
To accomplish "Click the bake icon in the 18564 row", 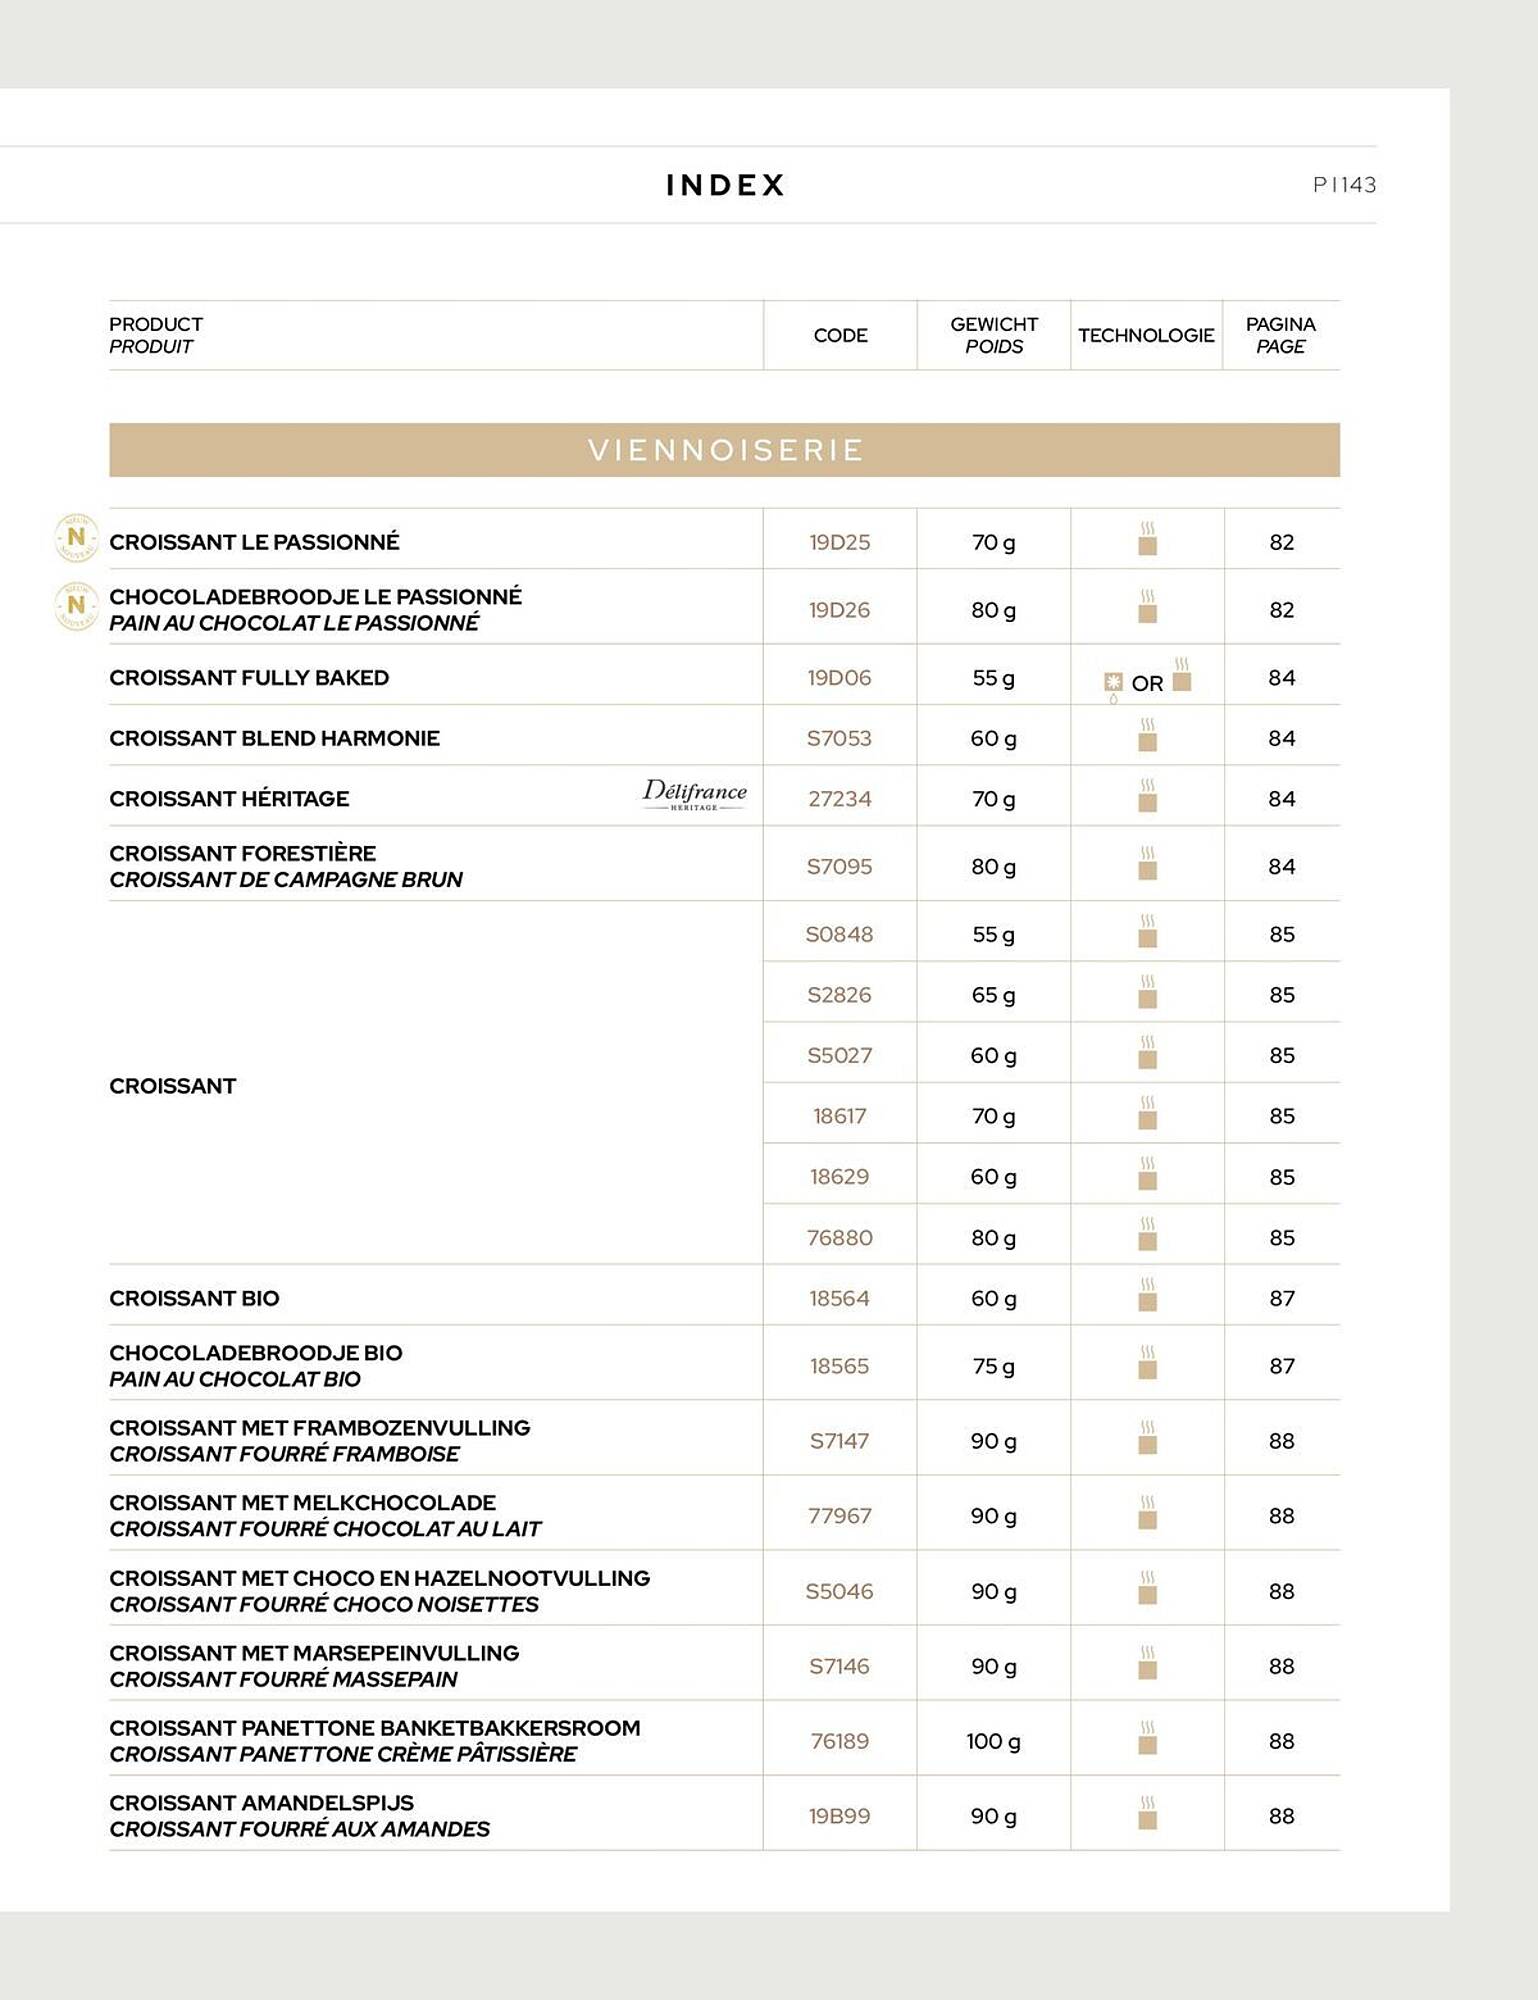I will pyautogui.click(x=1148, y=1295).
